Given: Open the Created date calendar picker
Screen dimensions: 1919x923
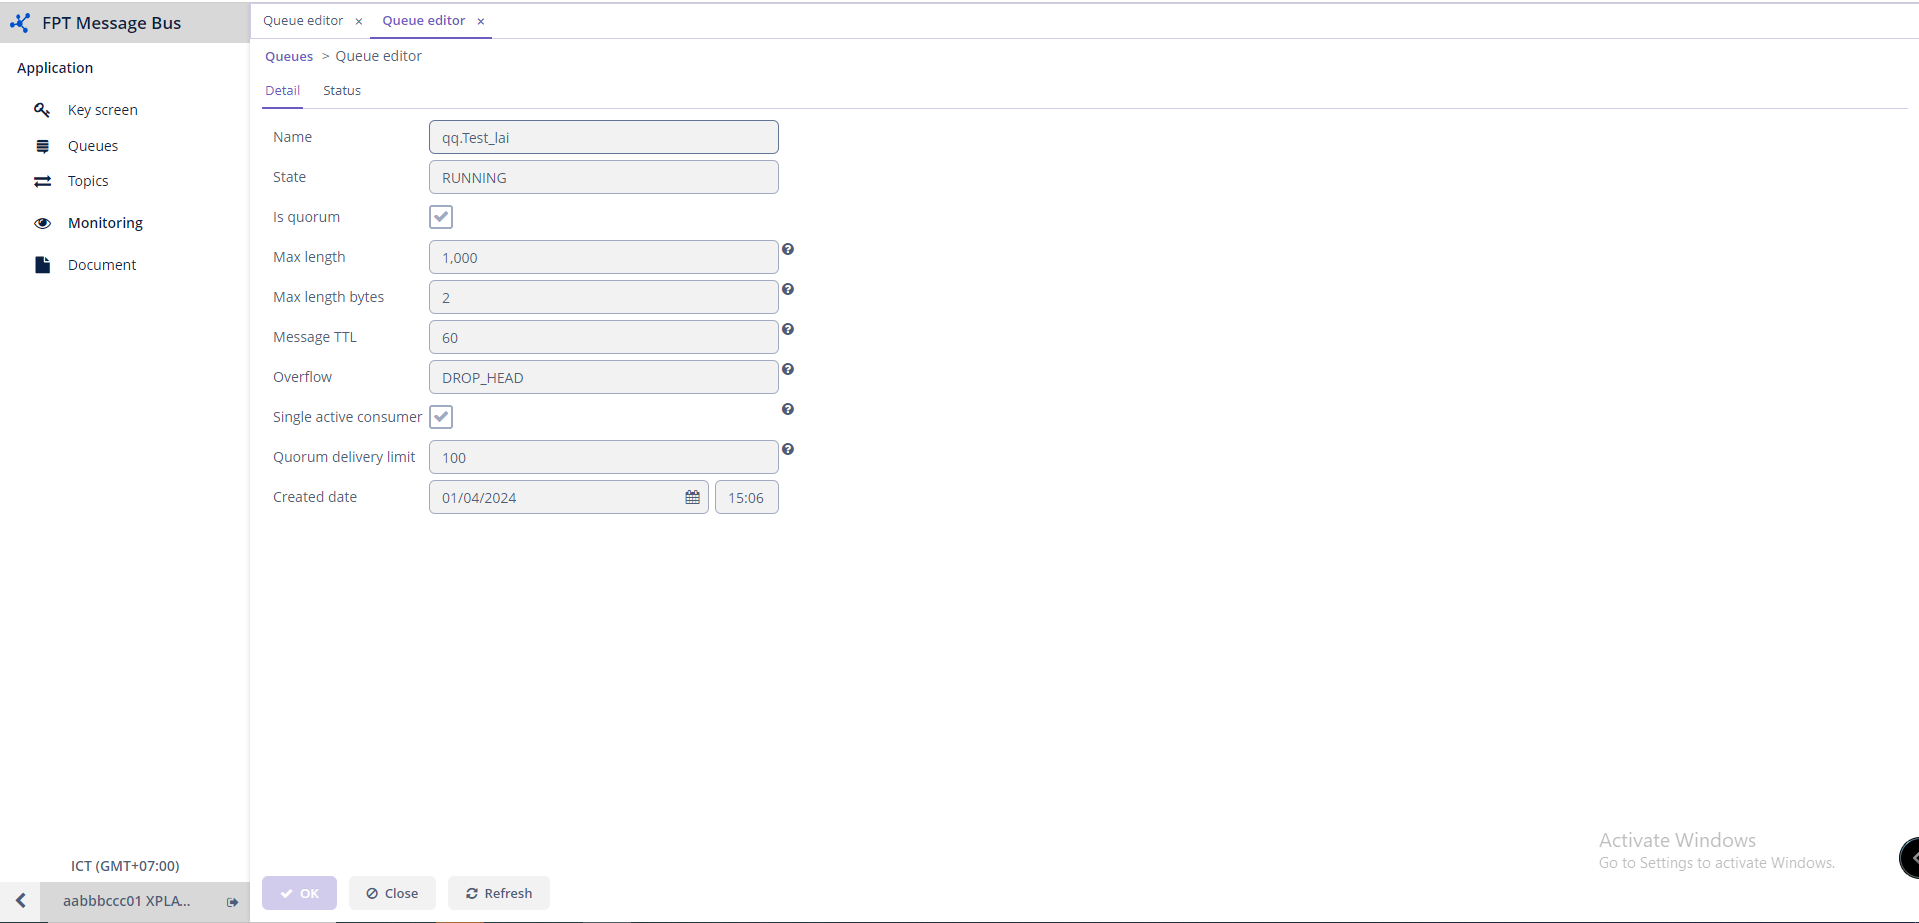Looking at the screenshot, I should point(692,497).
